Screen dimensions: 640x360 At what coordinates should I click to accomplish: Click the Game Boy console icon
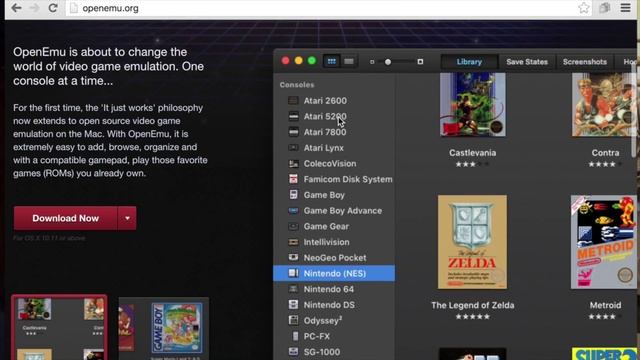click(x=293, y=195)
